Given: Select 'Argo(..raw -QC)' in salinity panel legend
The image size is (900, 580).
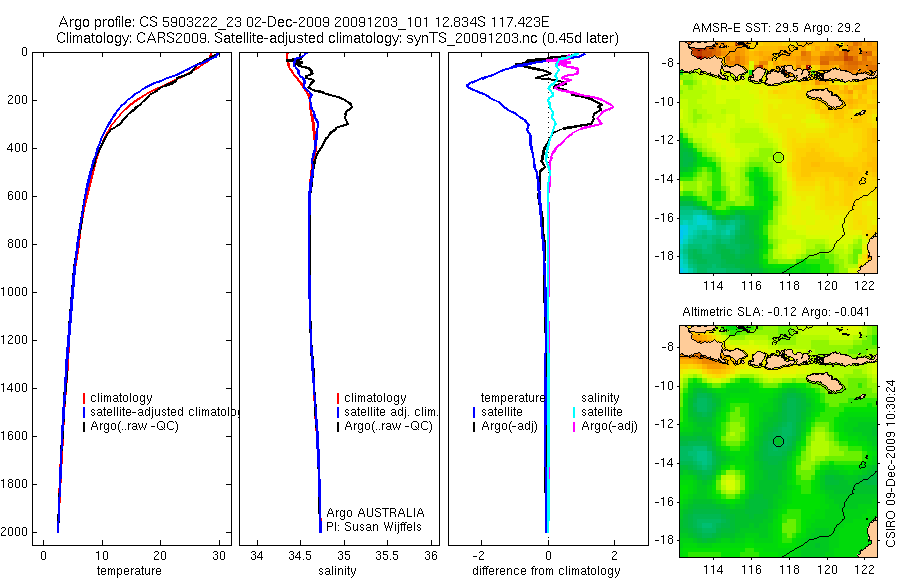Looking at the screenshot, I should tap(389, 426).
